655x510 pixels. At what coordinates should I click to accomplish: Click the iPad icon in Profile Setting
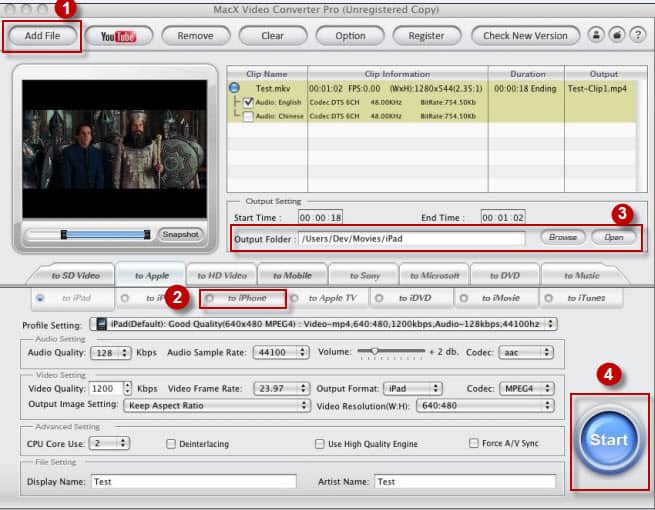point(102,324)
